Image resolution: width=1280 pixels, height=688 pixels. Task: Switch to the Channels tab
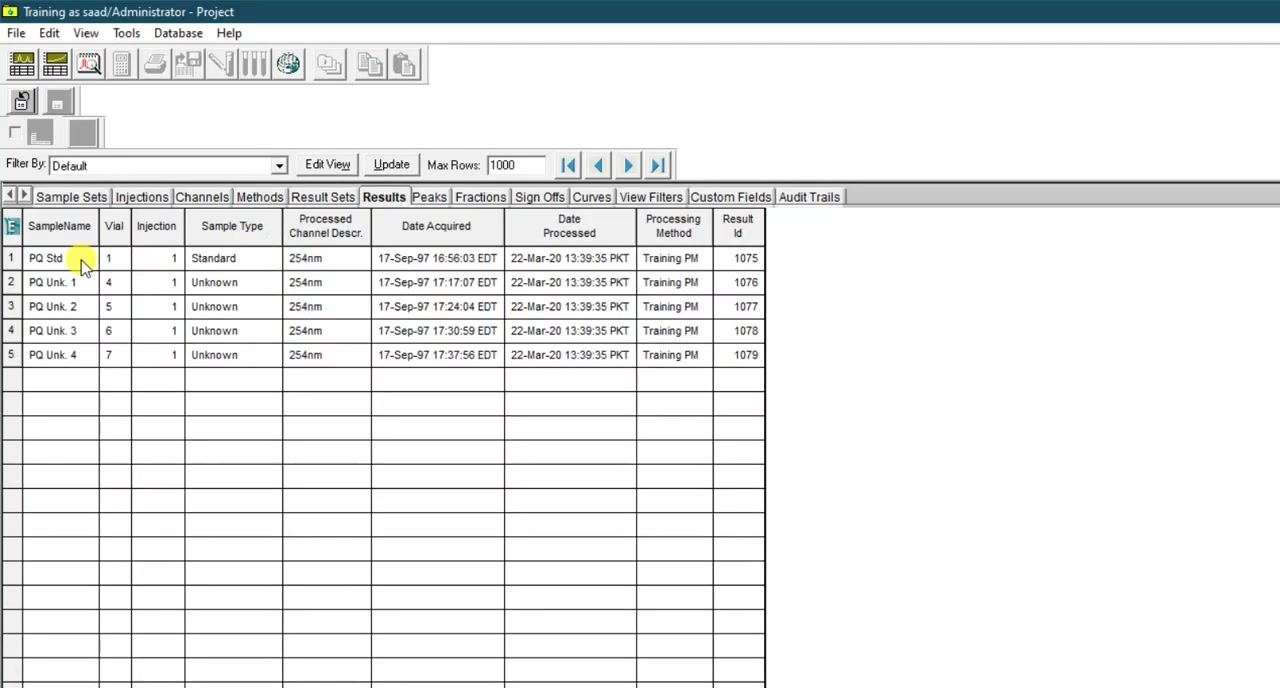tap(202, 197)
